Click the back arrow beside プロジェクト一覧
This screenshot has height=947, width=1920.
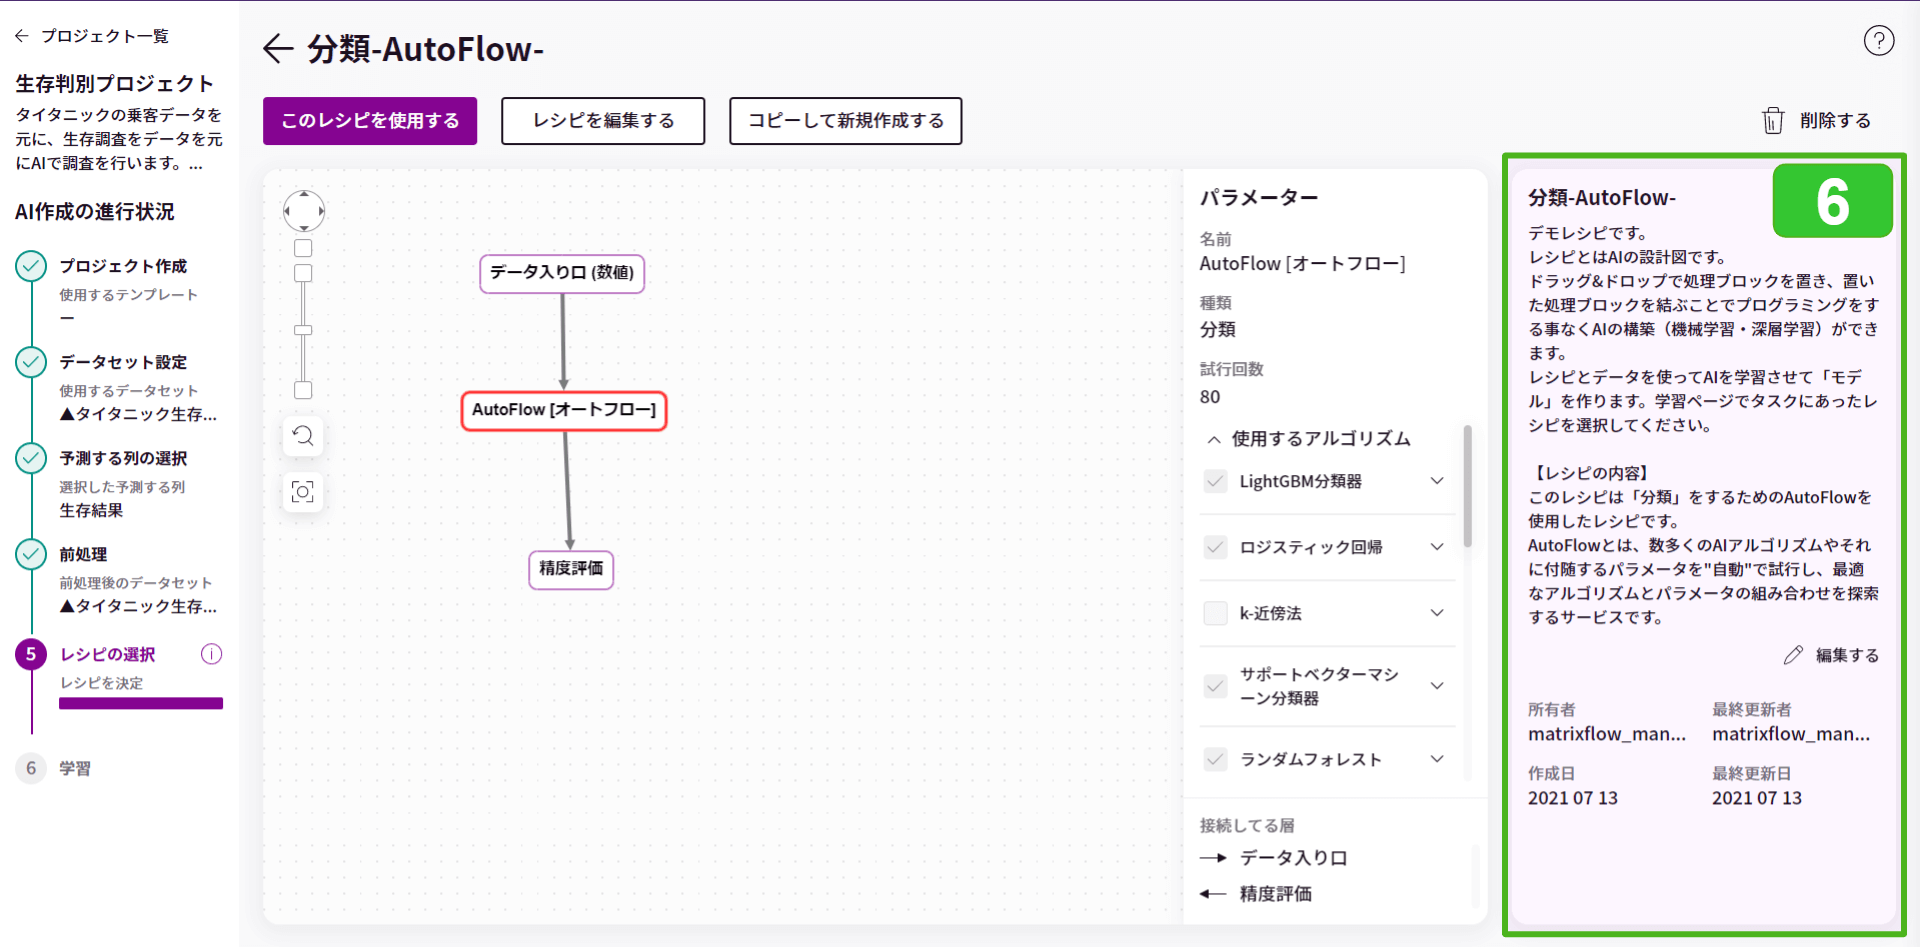pyautogui.click(x=22, y=36)
